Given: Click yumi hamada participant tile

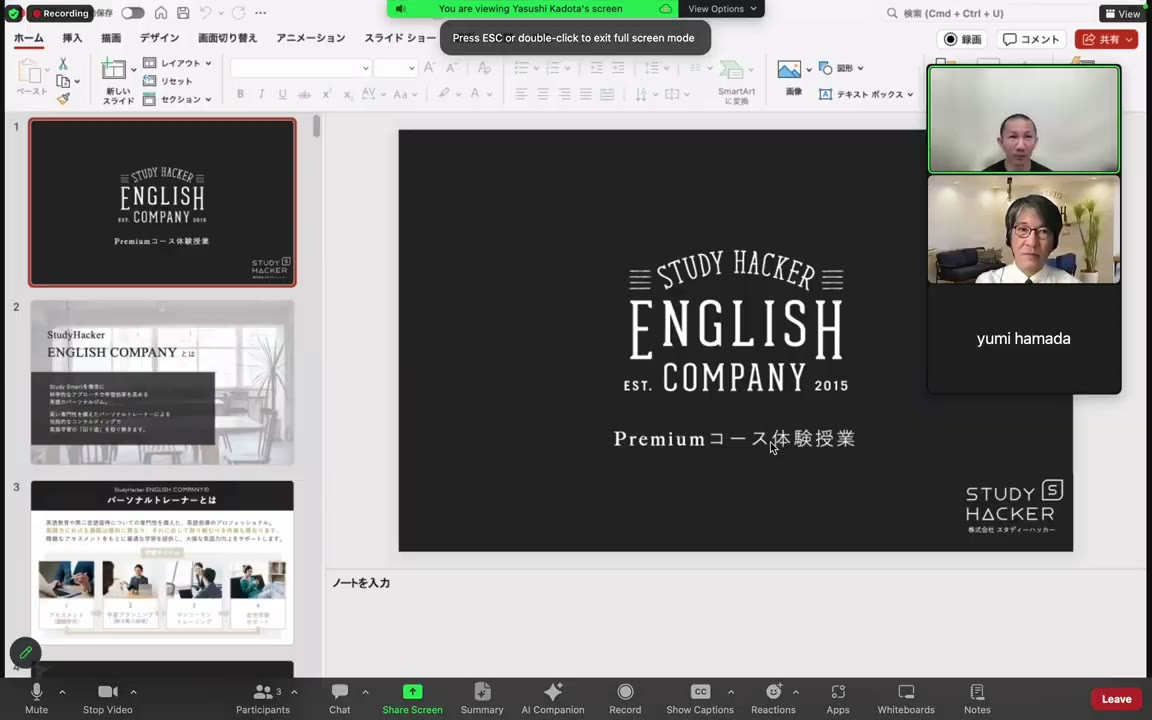Looking at the screenshot, I should (1023, 339).
